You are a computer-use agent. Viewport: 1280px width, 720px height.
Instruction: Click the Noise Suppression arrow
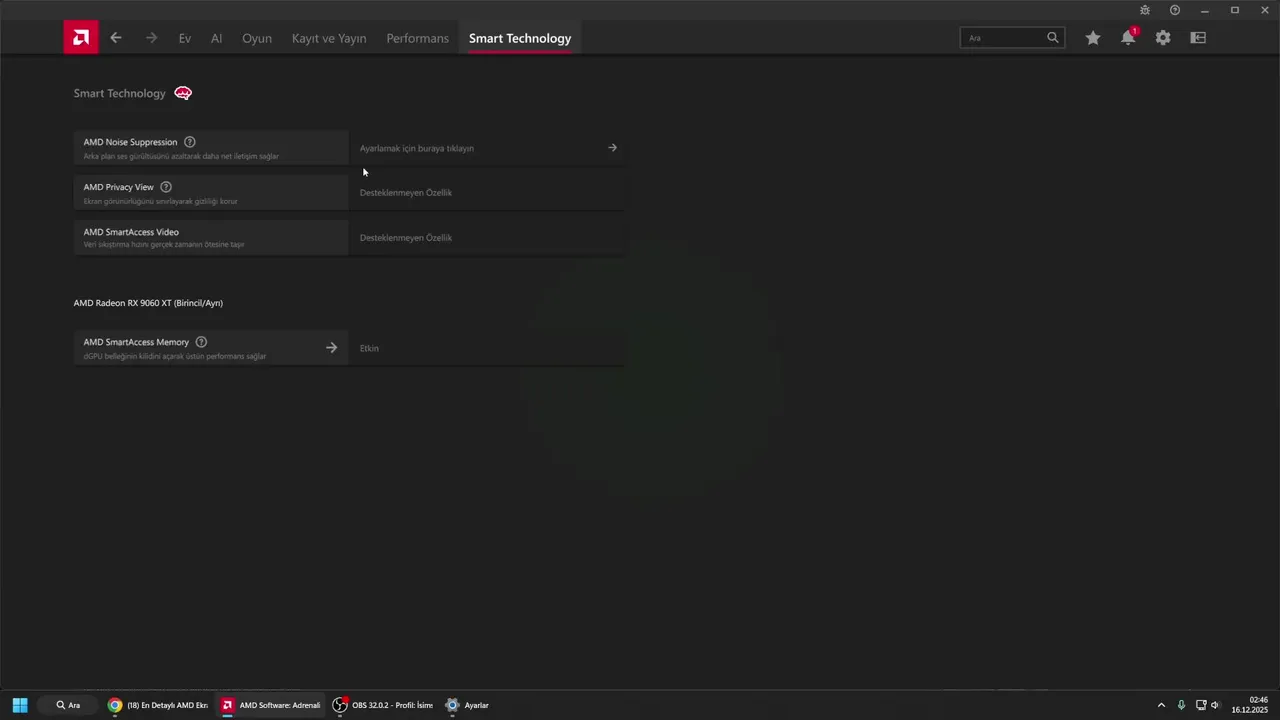[x=613, y=148]
